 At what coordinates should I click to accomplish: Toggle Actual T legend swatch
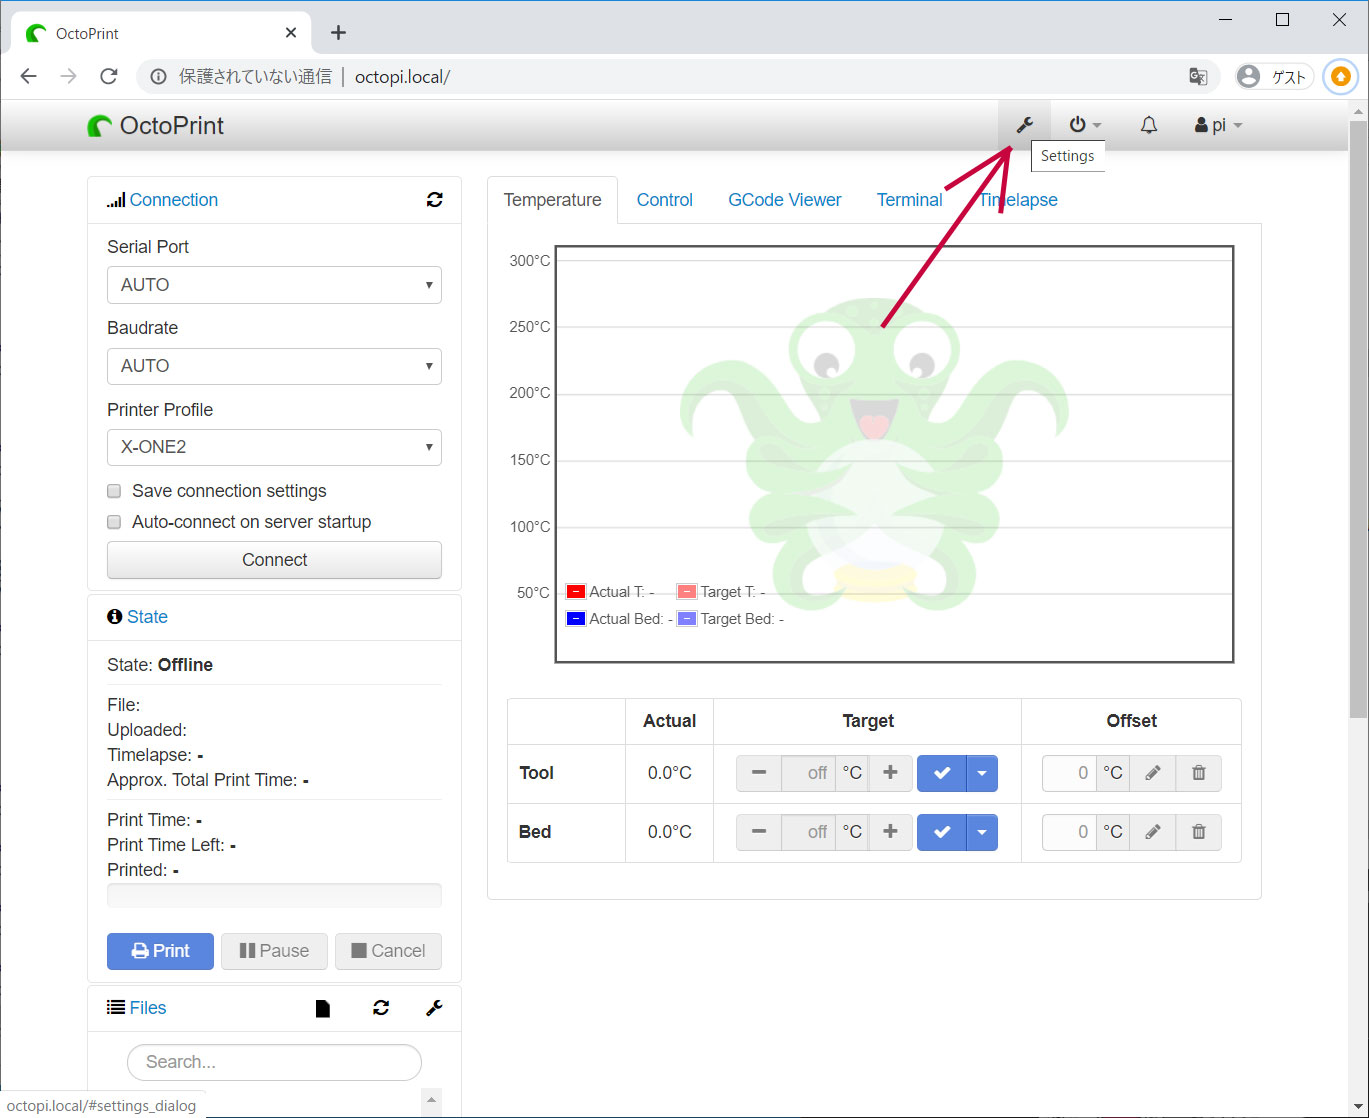[576, 592]
